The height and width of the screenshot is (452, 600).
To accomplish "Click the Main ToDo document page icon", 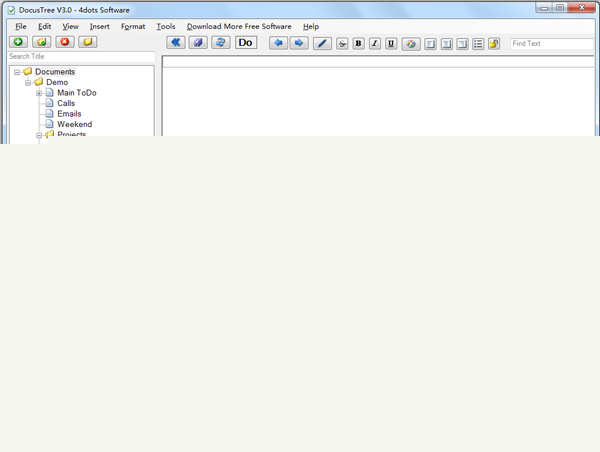I will click(x=49, y=92).
